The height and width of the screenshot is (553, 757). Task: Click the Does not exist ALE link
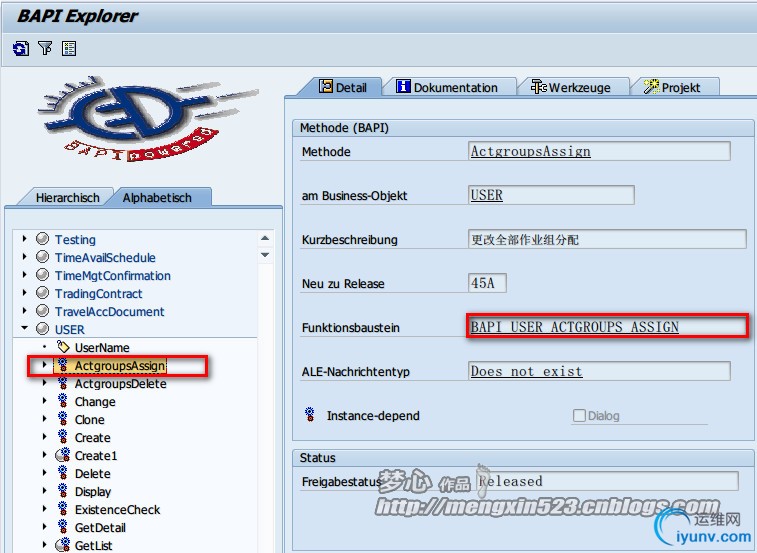(x=526, y=371)
